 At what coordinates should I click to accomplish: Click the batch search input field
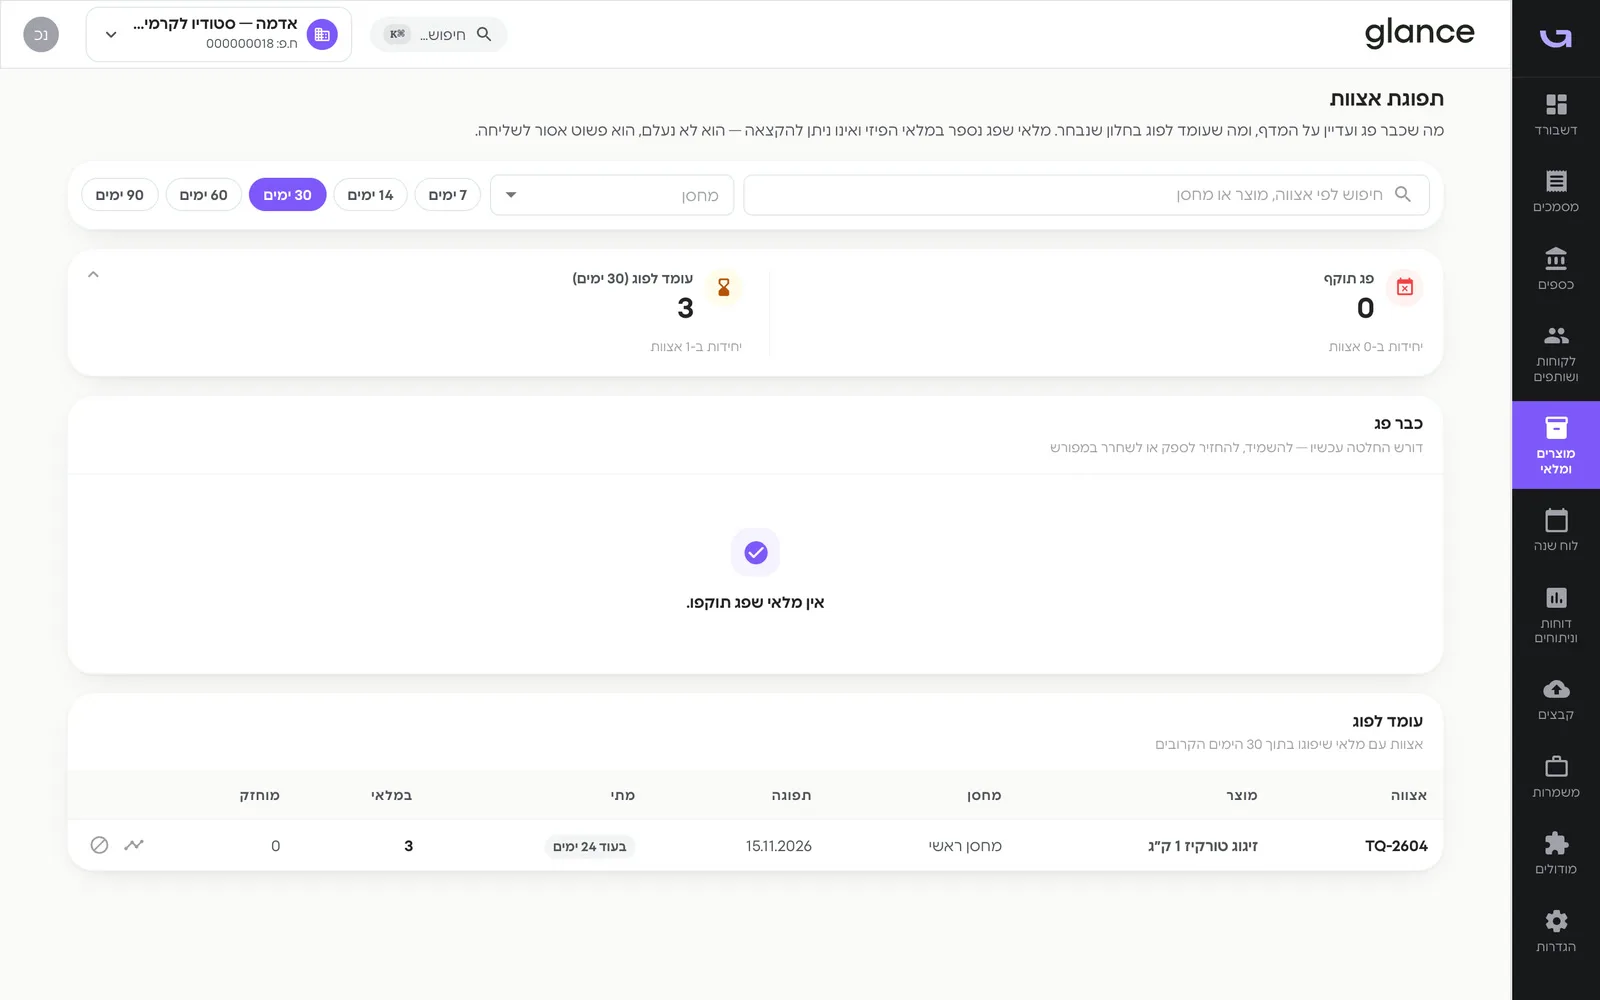coord(1086,195)
